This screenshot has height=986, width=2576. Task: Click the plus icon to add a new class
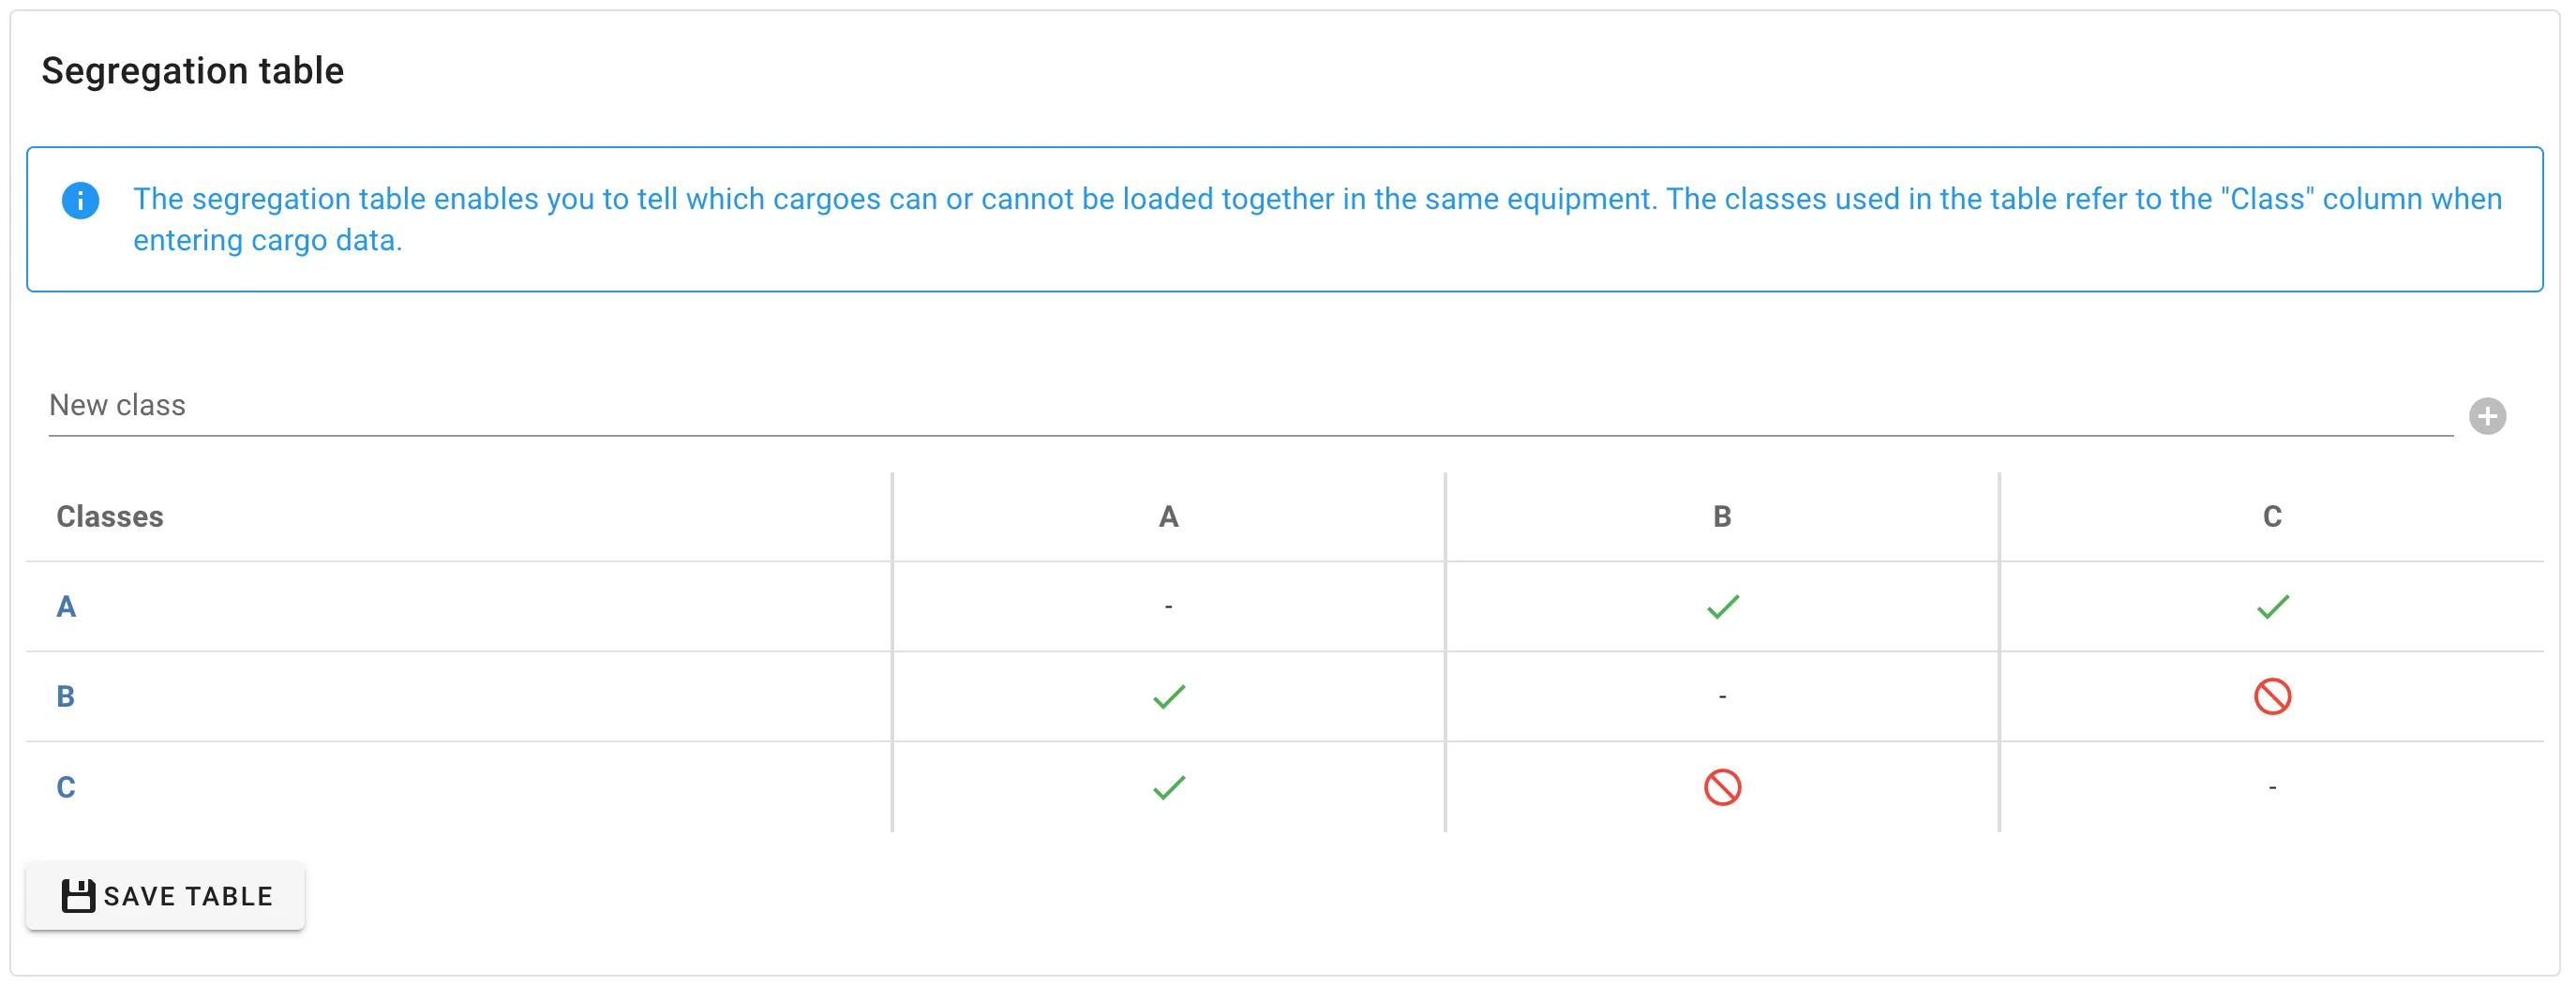click(2487, 415)
